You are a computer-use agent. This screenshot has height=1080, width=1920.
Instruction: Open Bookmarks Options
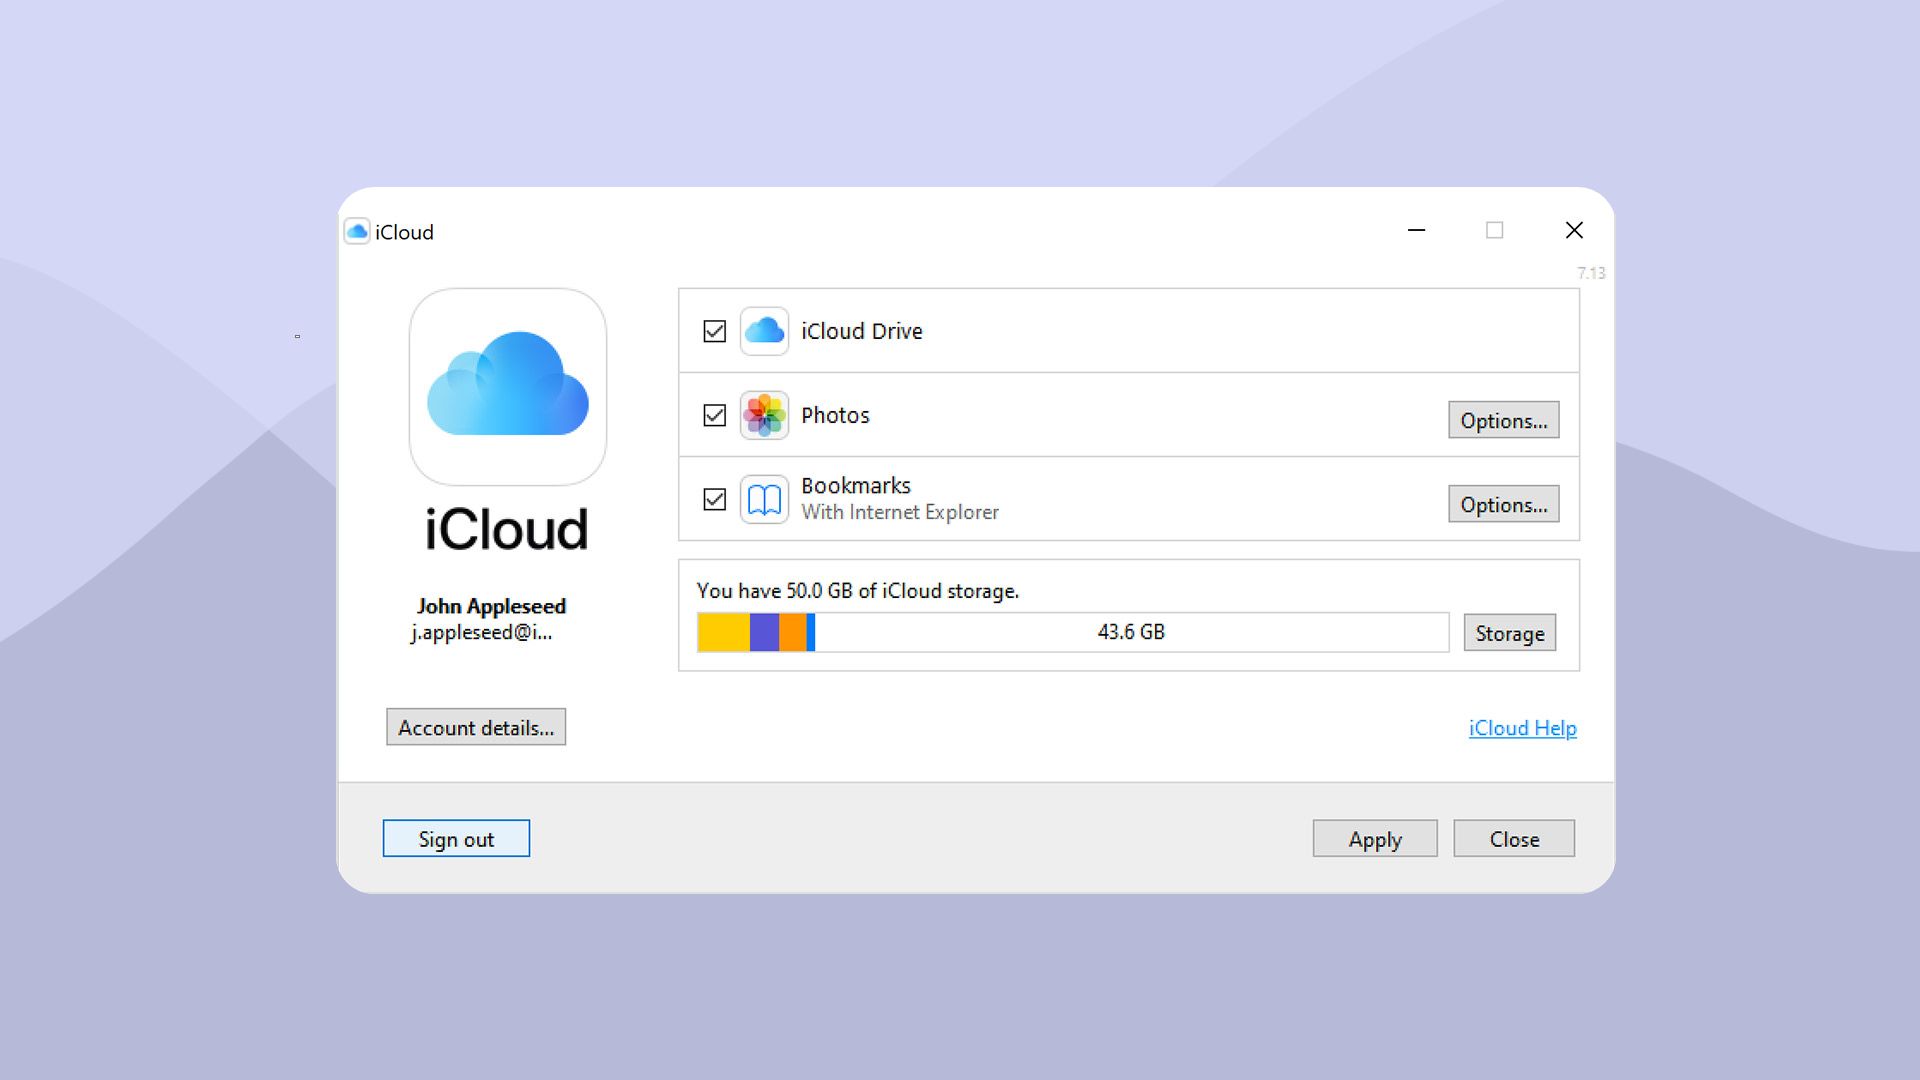click(1503, 504)
